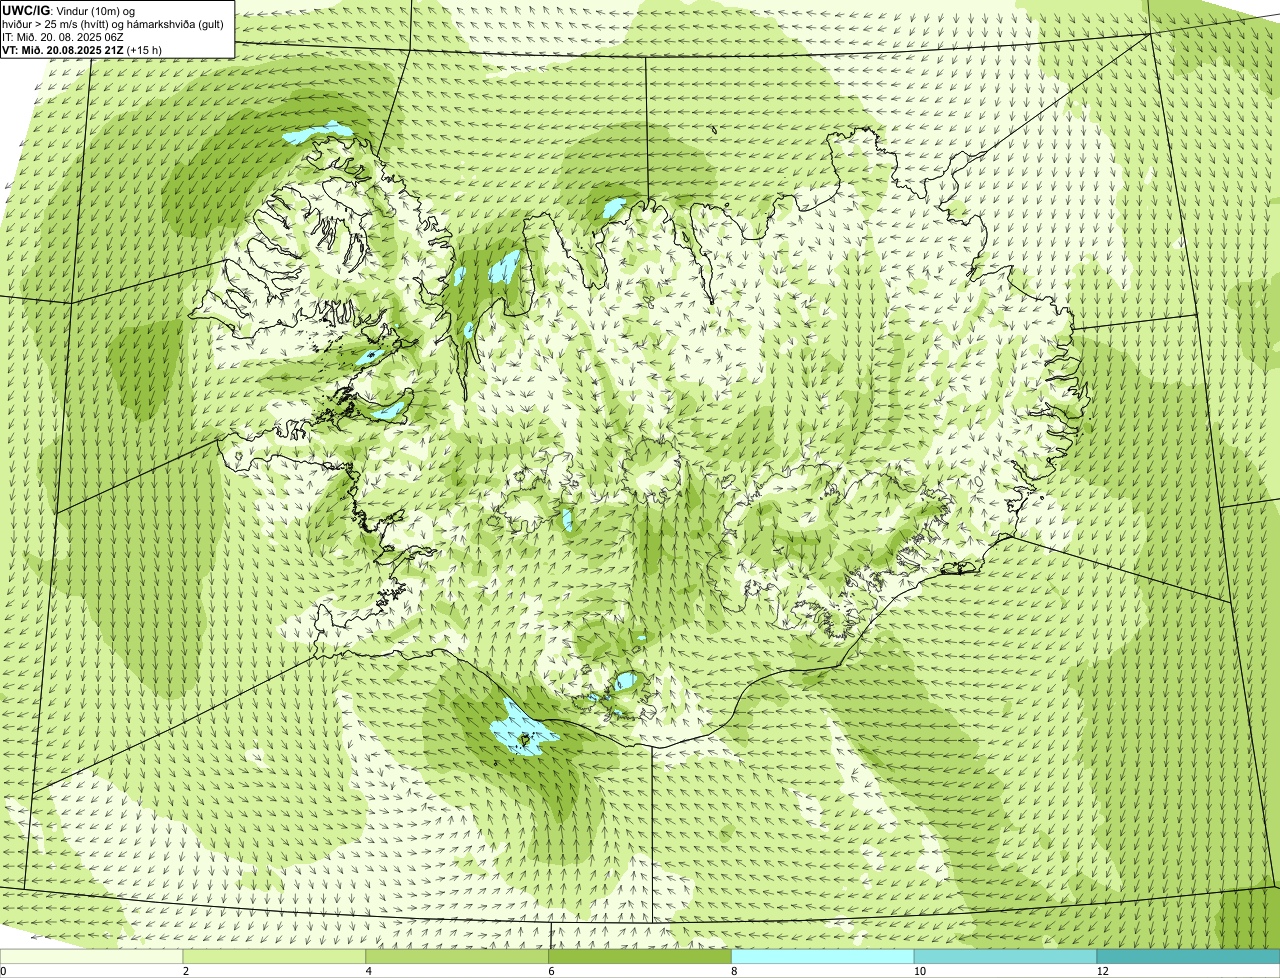Image resolution: width=1280 pixels, height=978 pixels.
Task: Pick the 4–6 medium green legend segment
Action: point(458,957)
